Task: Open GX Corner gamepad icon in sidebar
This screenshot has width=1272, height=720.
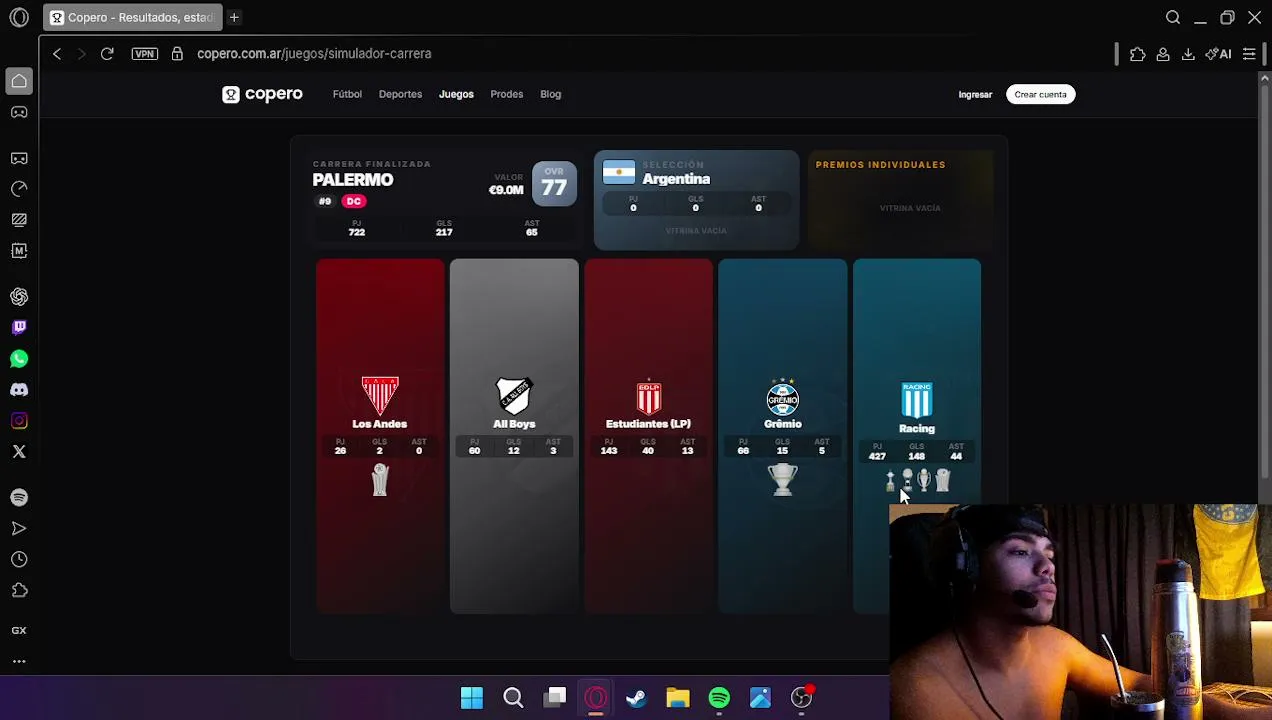Action: click(19, 112)
